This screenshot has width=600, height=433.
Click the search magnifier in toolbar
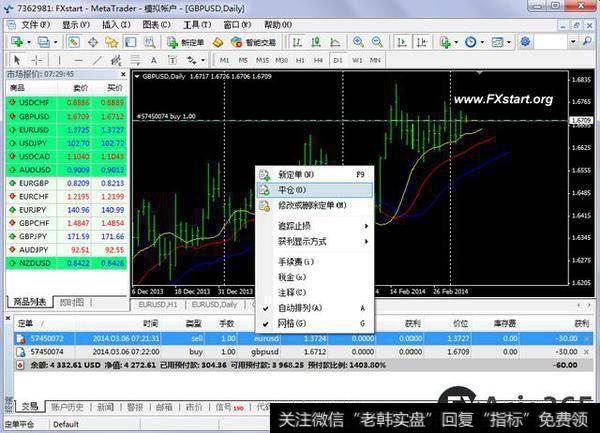[587, 41]
